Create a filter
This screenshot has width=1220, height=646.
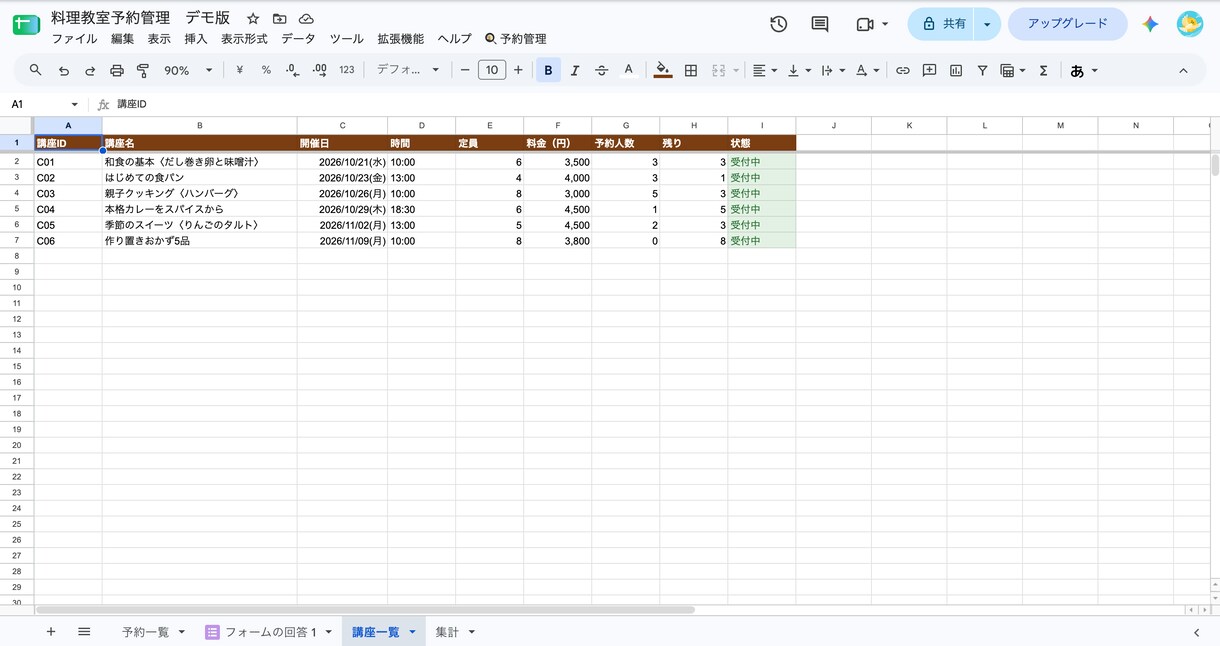tap(982, 70)
